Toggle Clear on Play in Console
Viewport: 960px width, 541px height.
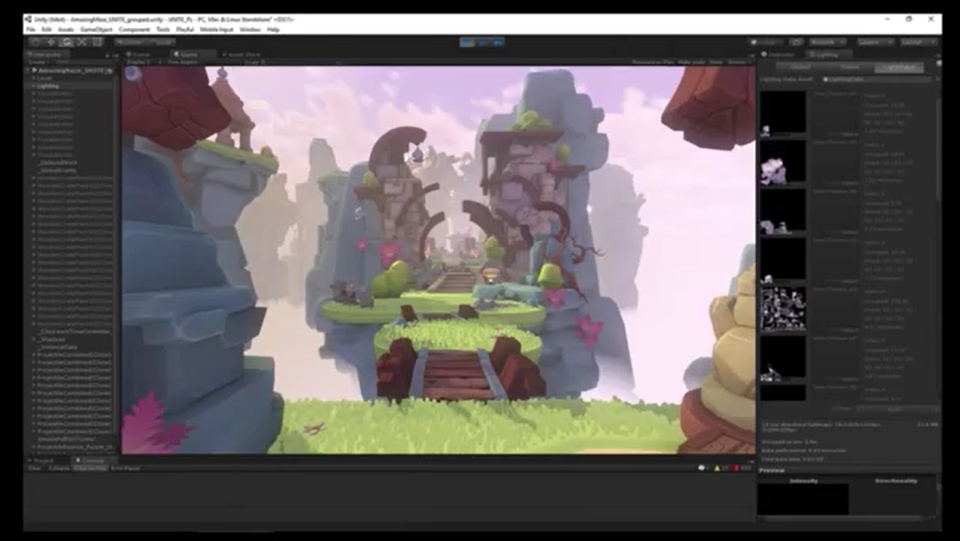90,468
